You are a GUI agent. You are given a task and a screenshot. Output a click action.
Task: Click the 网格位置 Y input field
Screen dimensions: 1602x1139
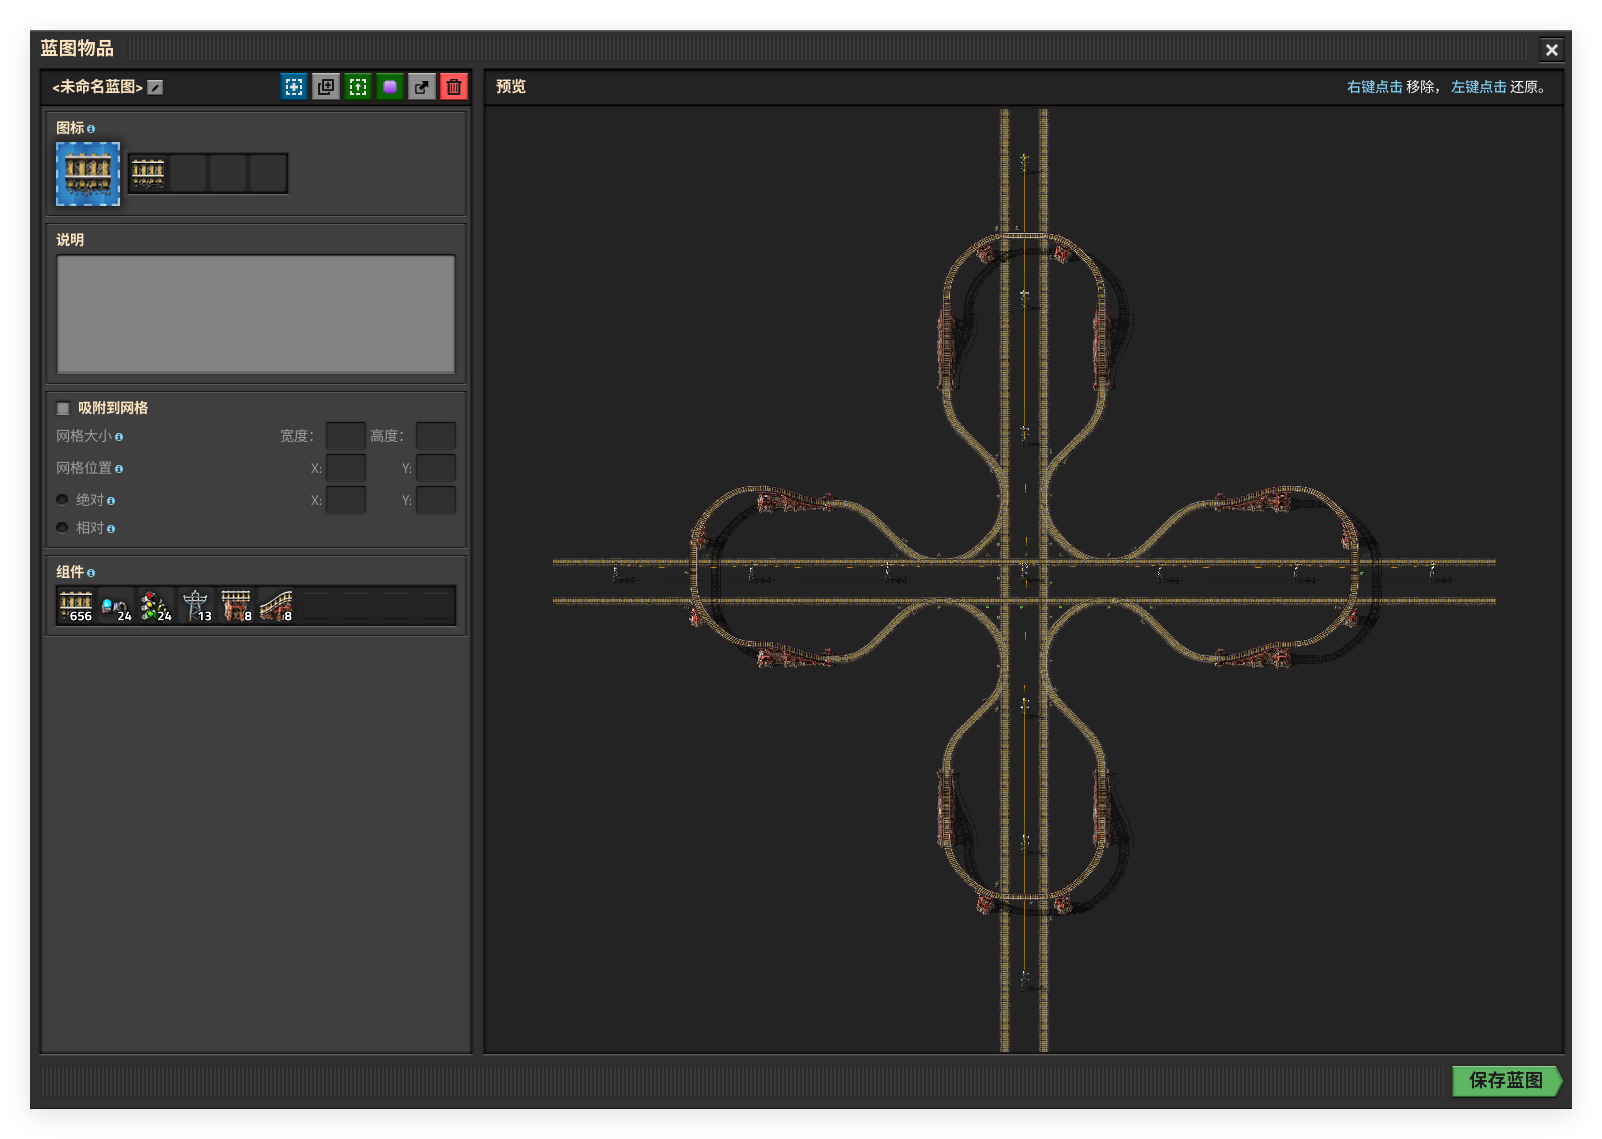pyautogui.click(x=436, y=468)
